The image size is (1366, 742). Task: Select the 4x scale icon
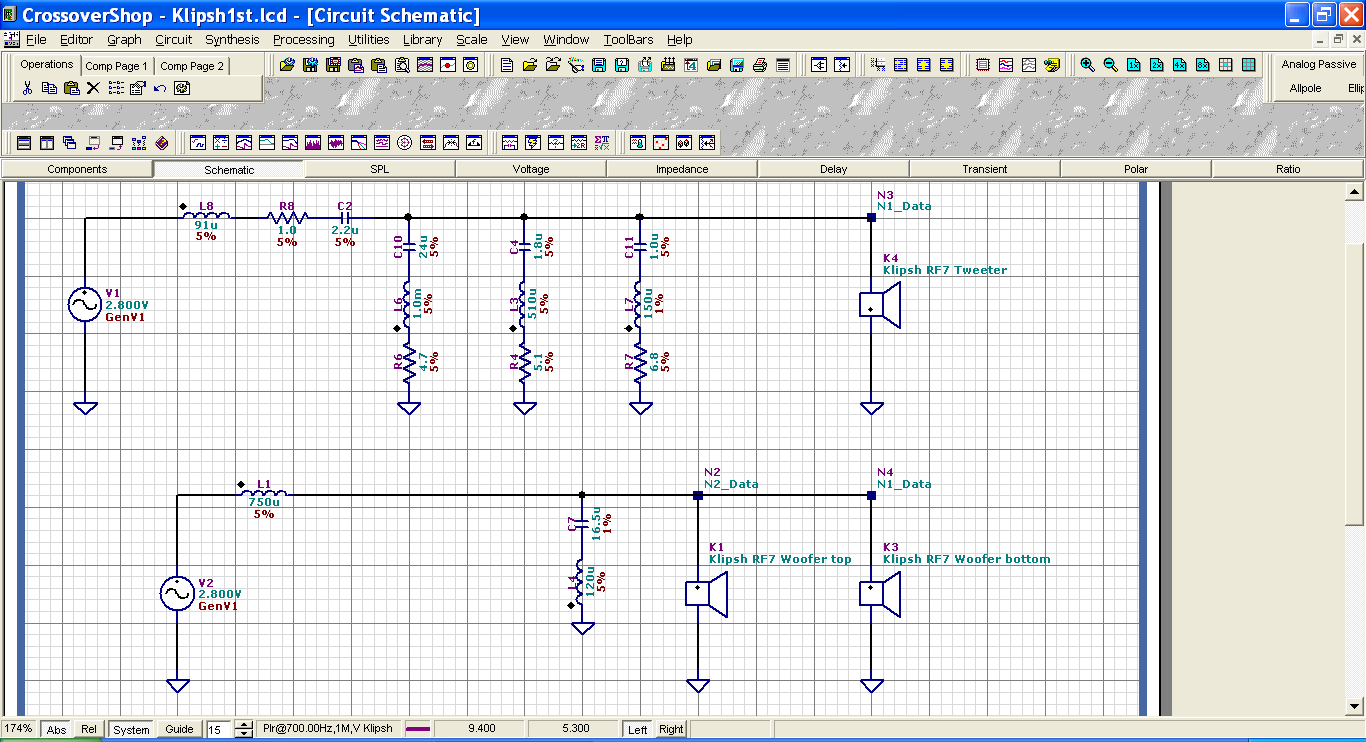(1179, 65)
